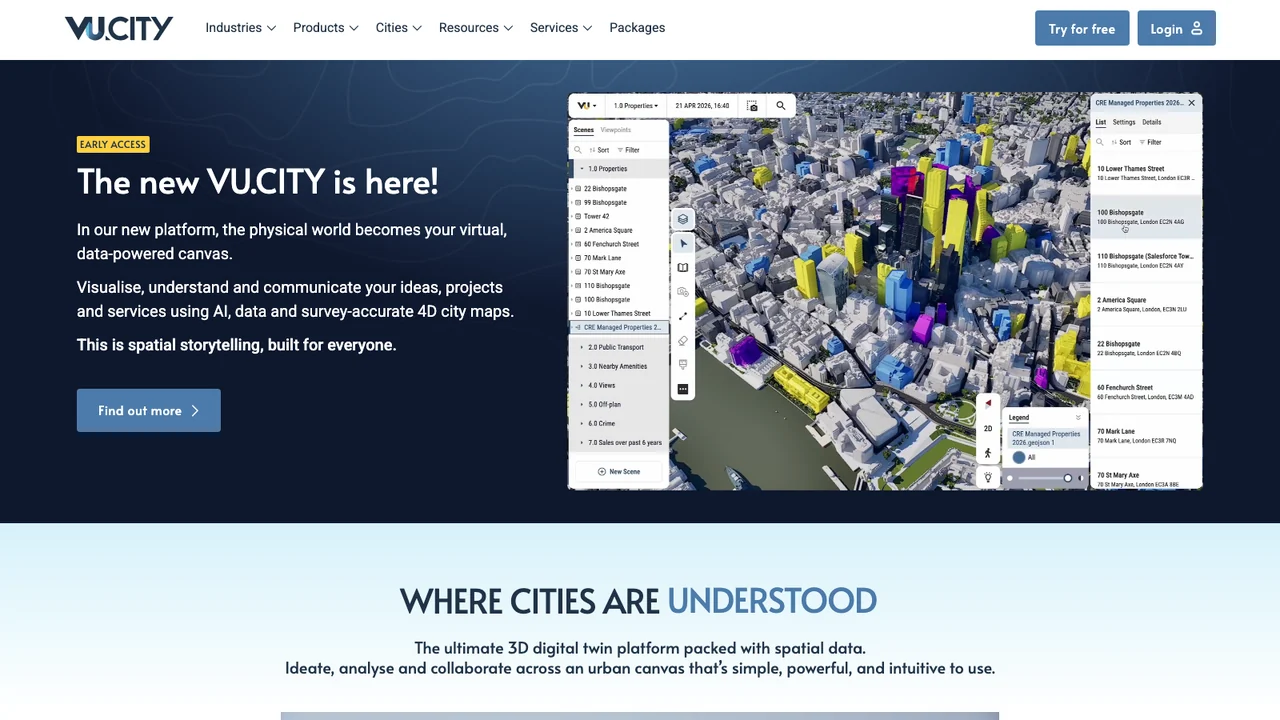
Task: Collapse the Legend panel chevron
Action: (x=1078, y=418)
